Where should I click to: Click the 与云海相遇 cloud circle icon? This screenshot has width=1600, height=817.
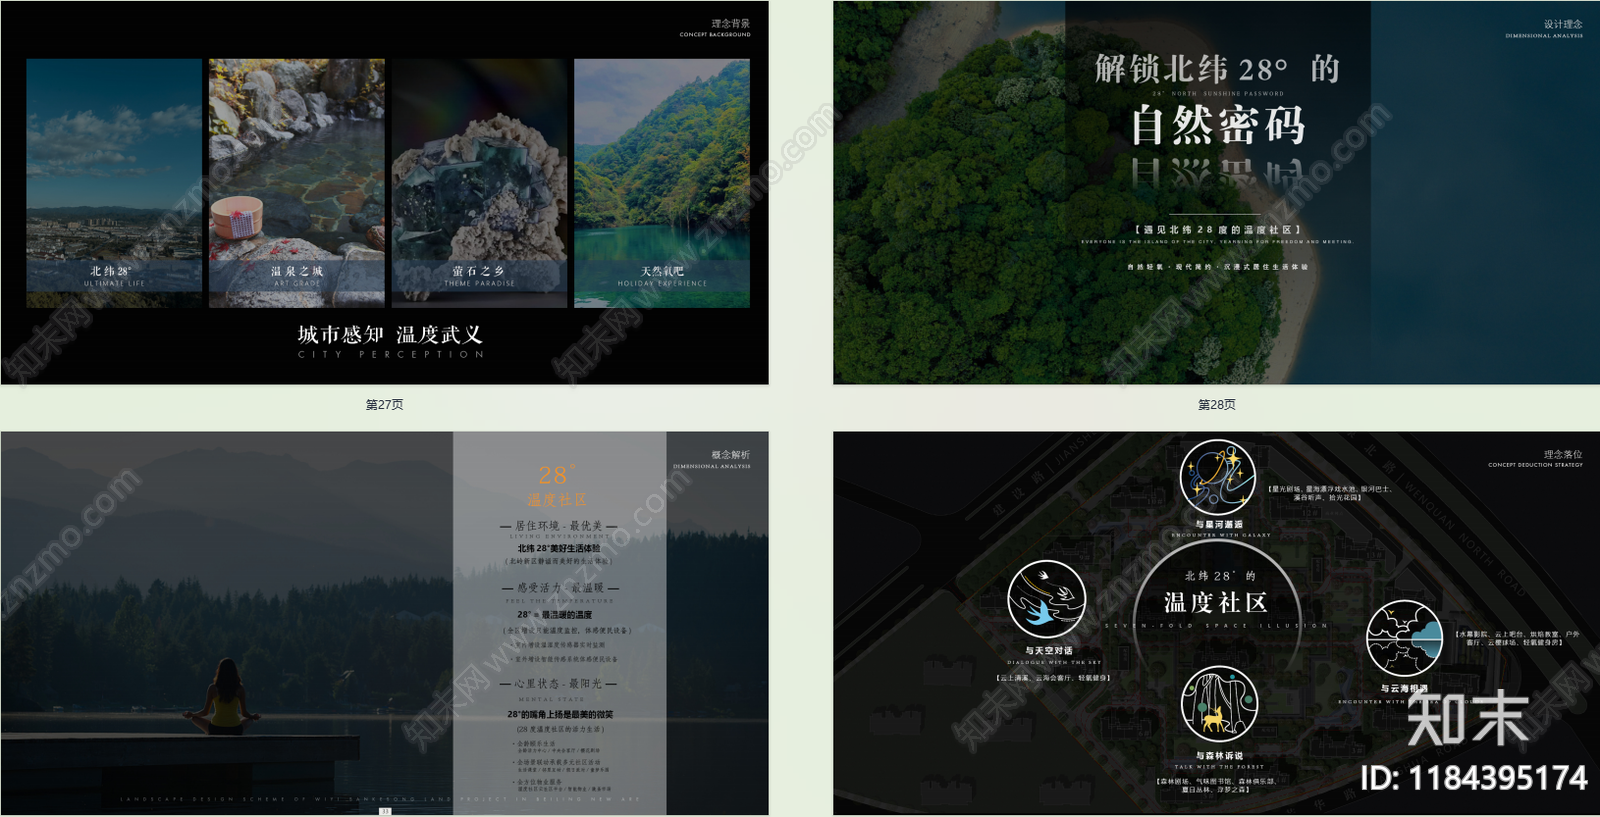(x=1404, y=638)
